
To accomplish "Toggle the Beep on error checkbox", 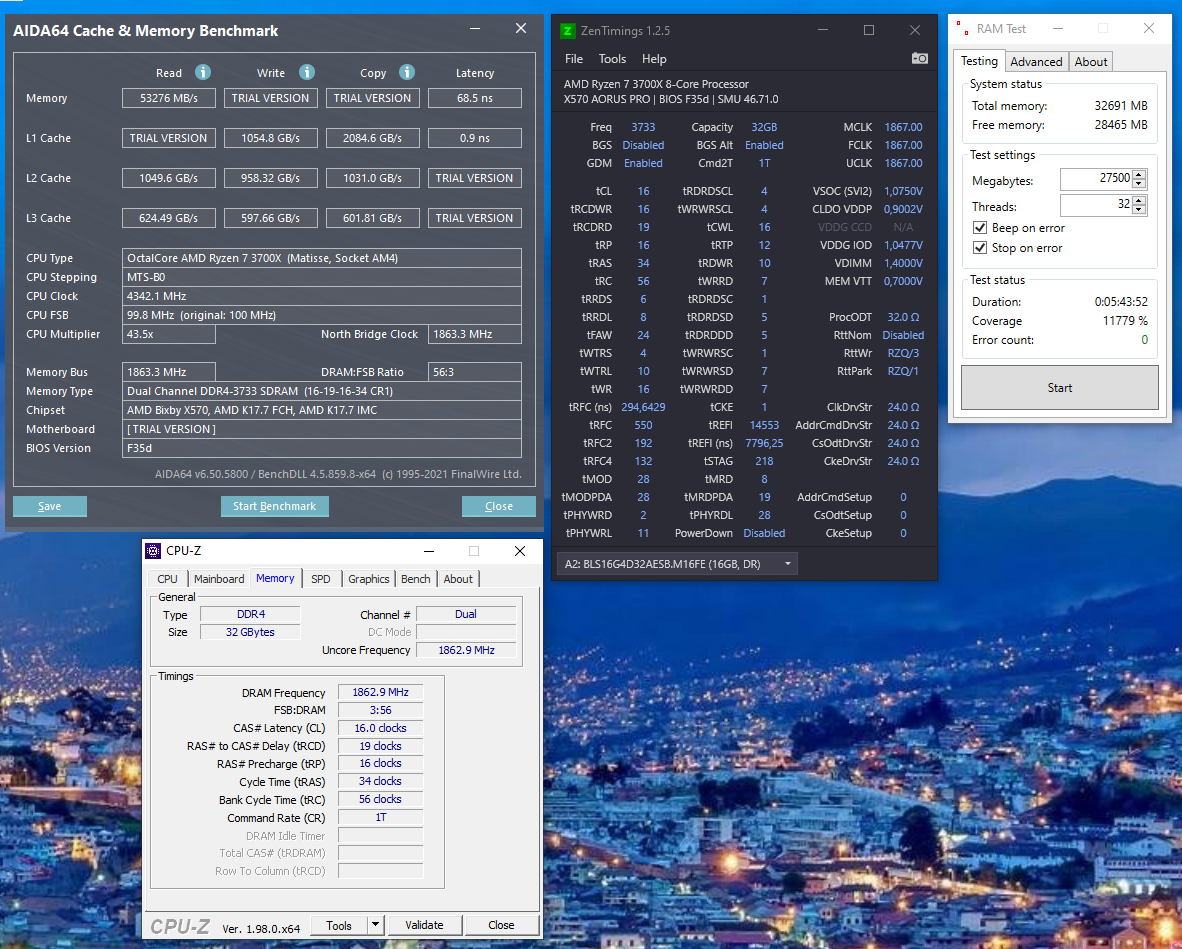I will click(x=980, y=228).
